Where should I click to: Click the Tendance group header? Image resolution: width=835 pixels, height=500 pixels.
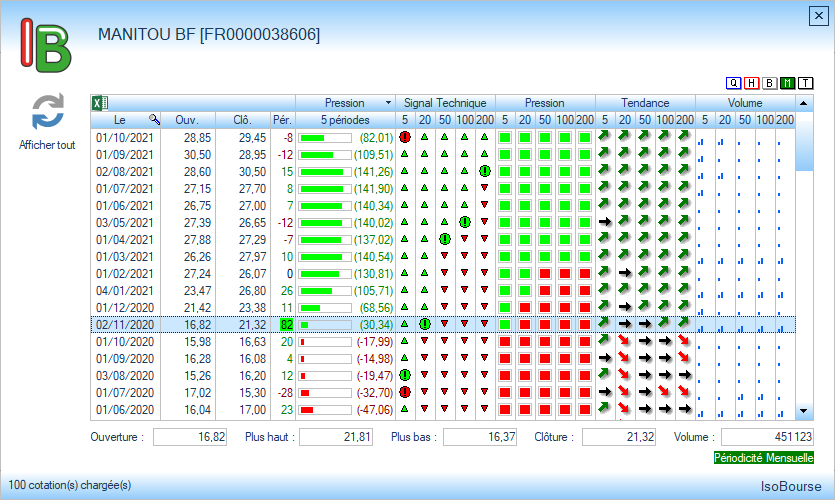coord(645,103)
